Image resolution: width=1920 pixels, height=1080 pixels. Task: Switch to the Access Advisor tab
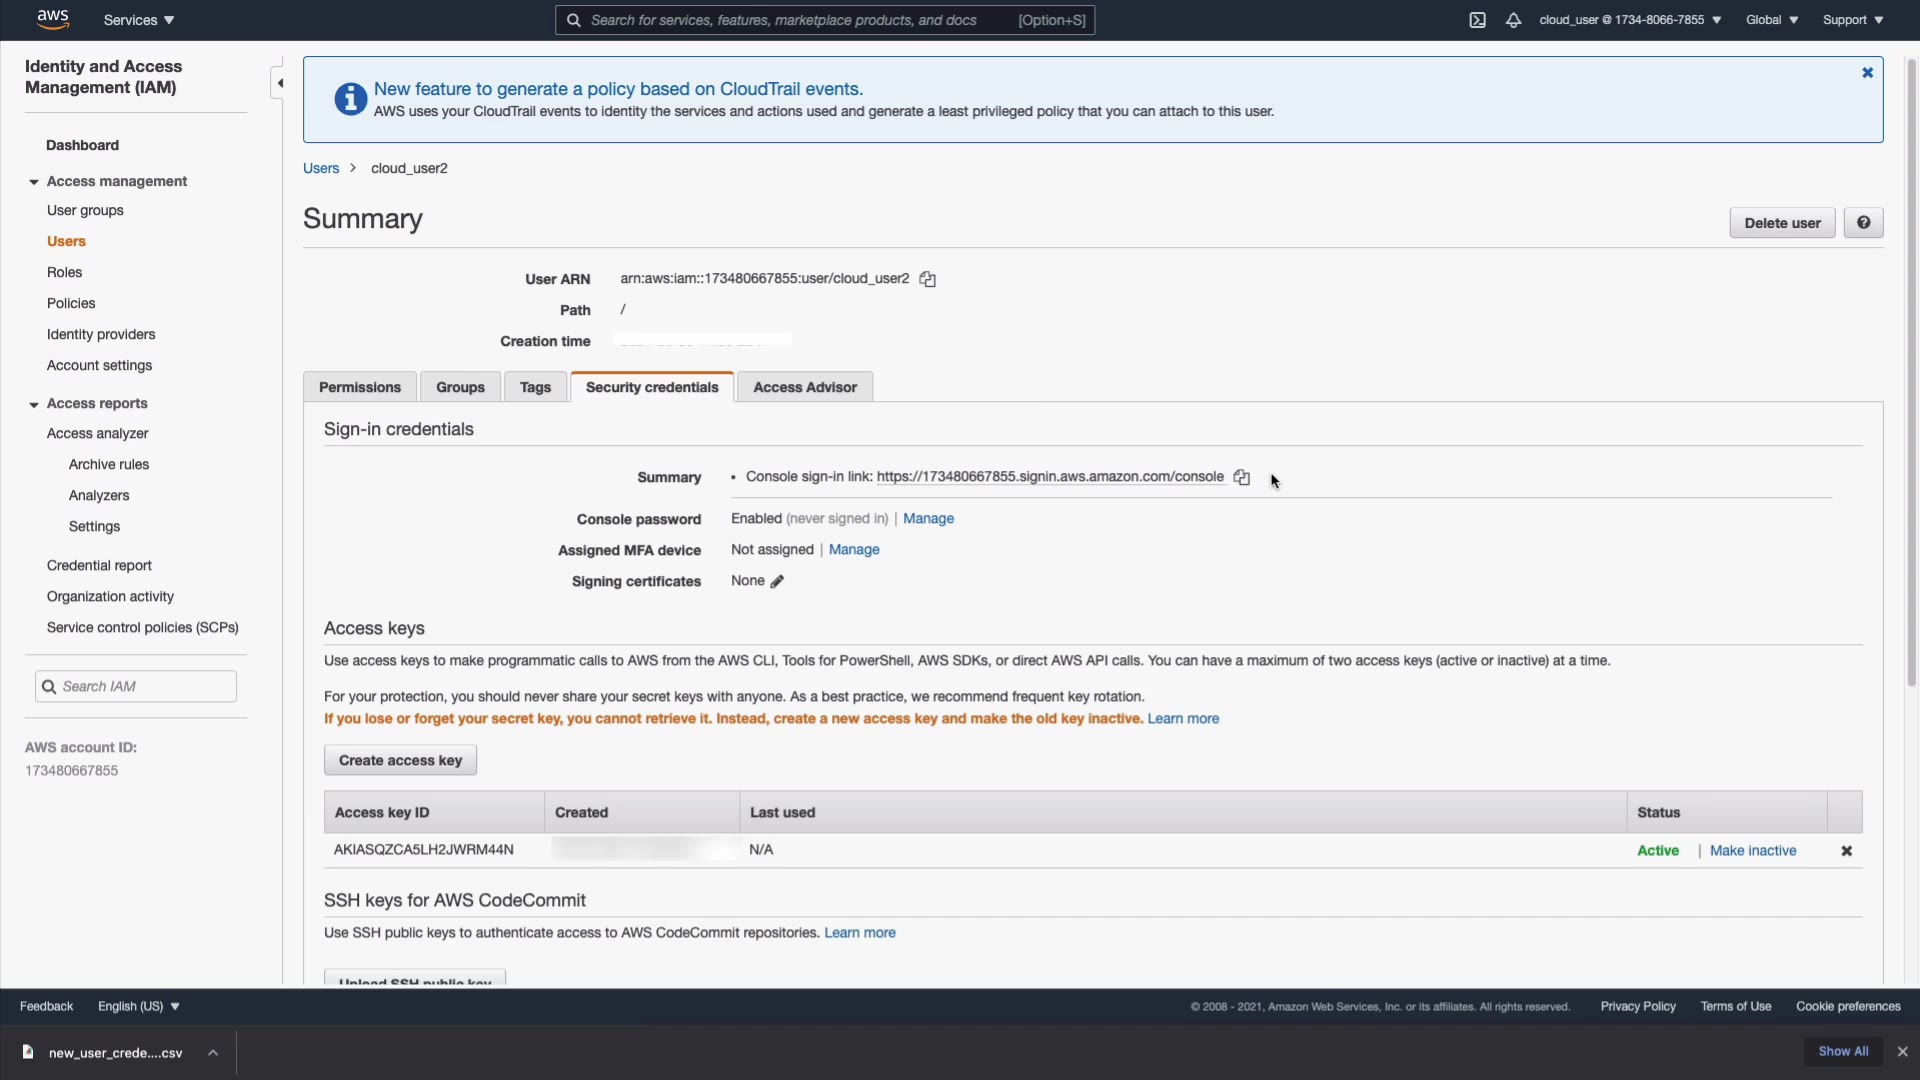point(804,388)
